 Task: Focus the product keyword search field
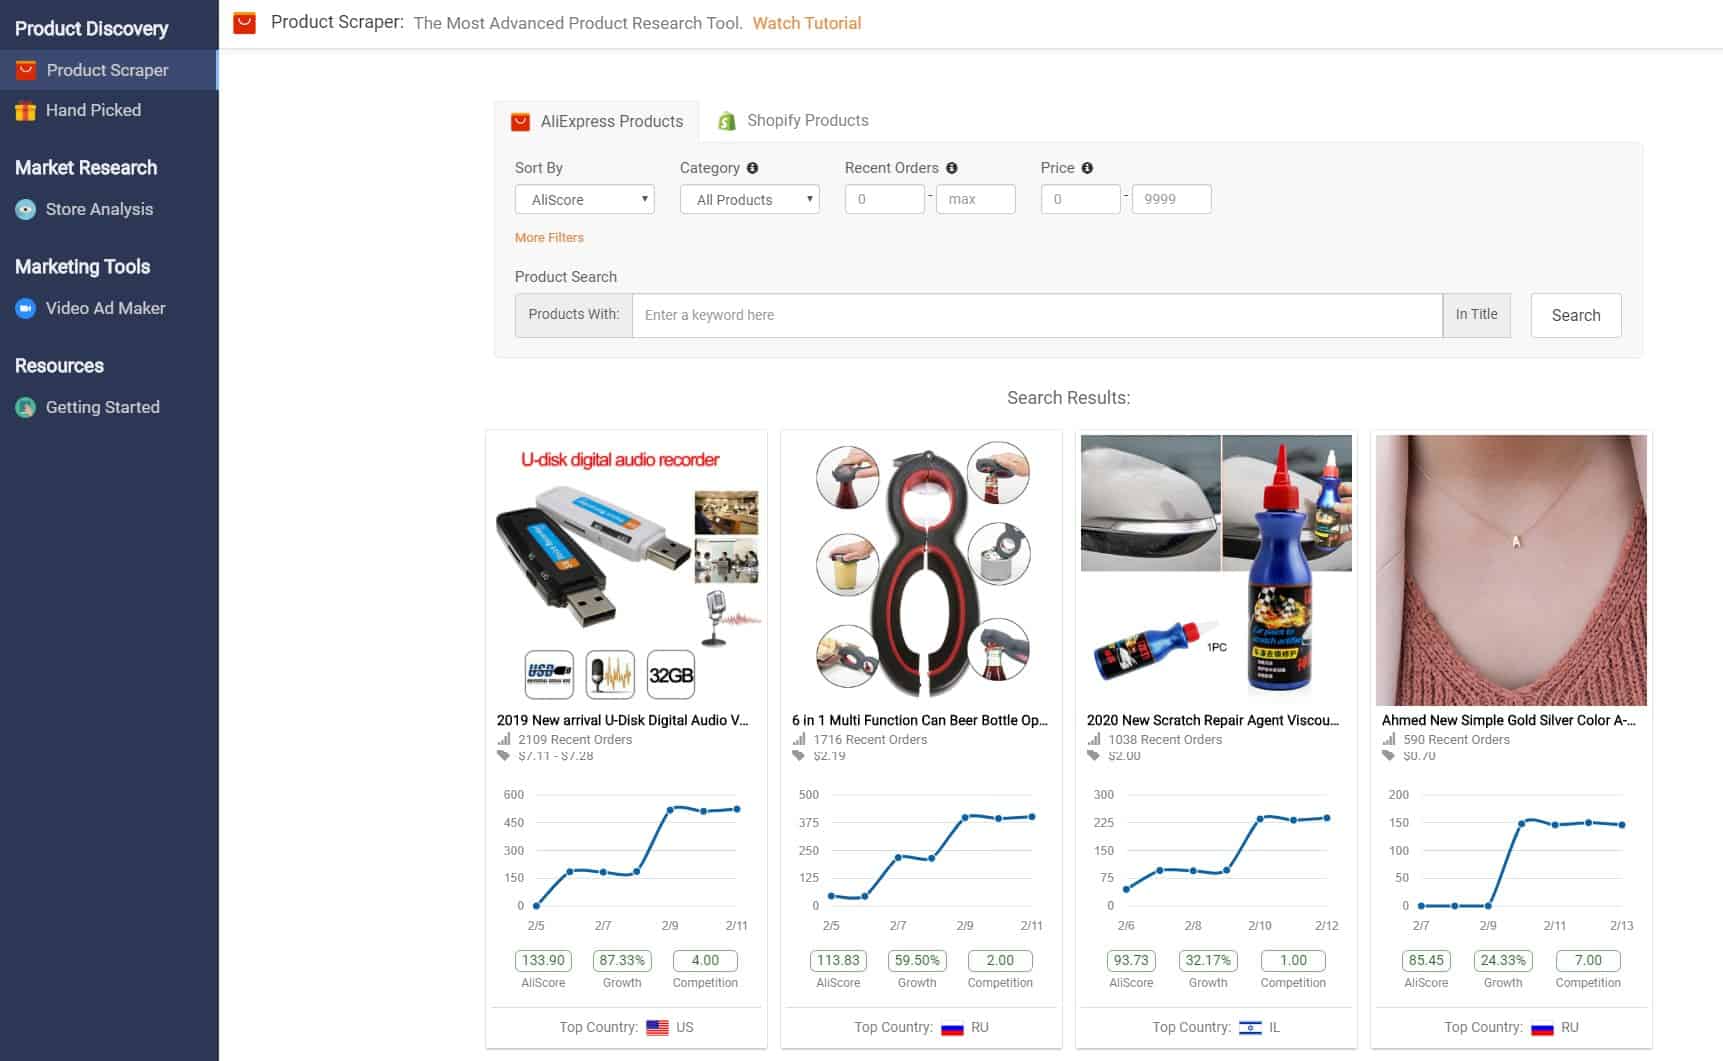coord(1036,315)
